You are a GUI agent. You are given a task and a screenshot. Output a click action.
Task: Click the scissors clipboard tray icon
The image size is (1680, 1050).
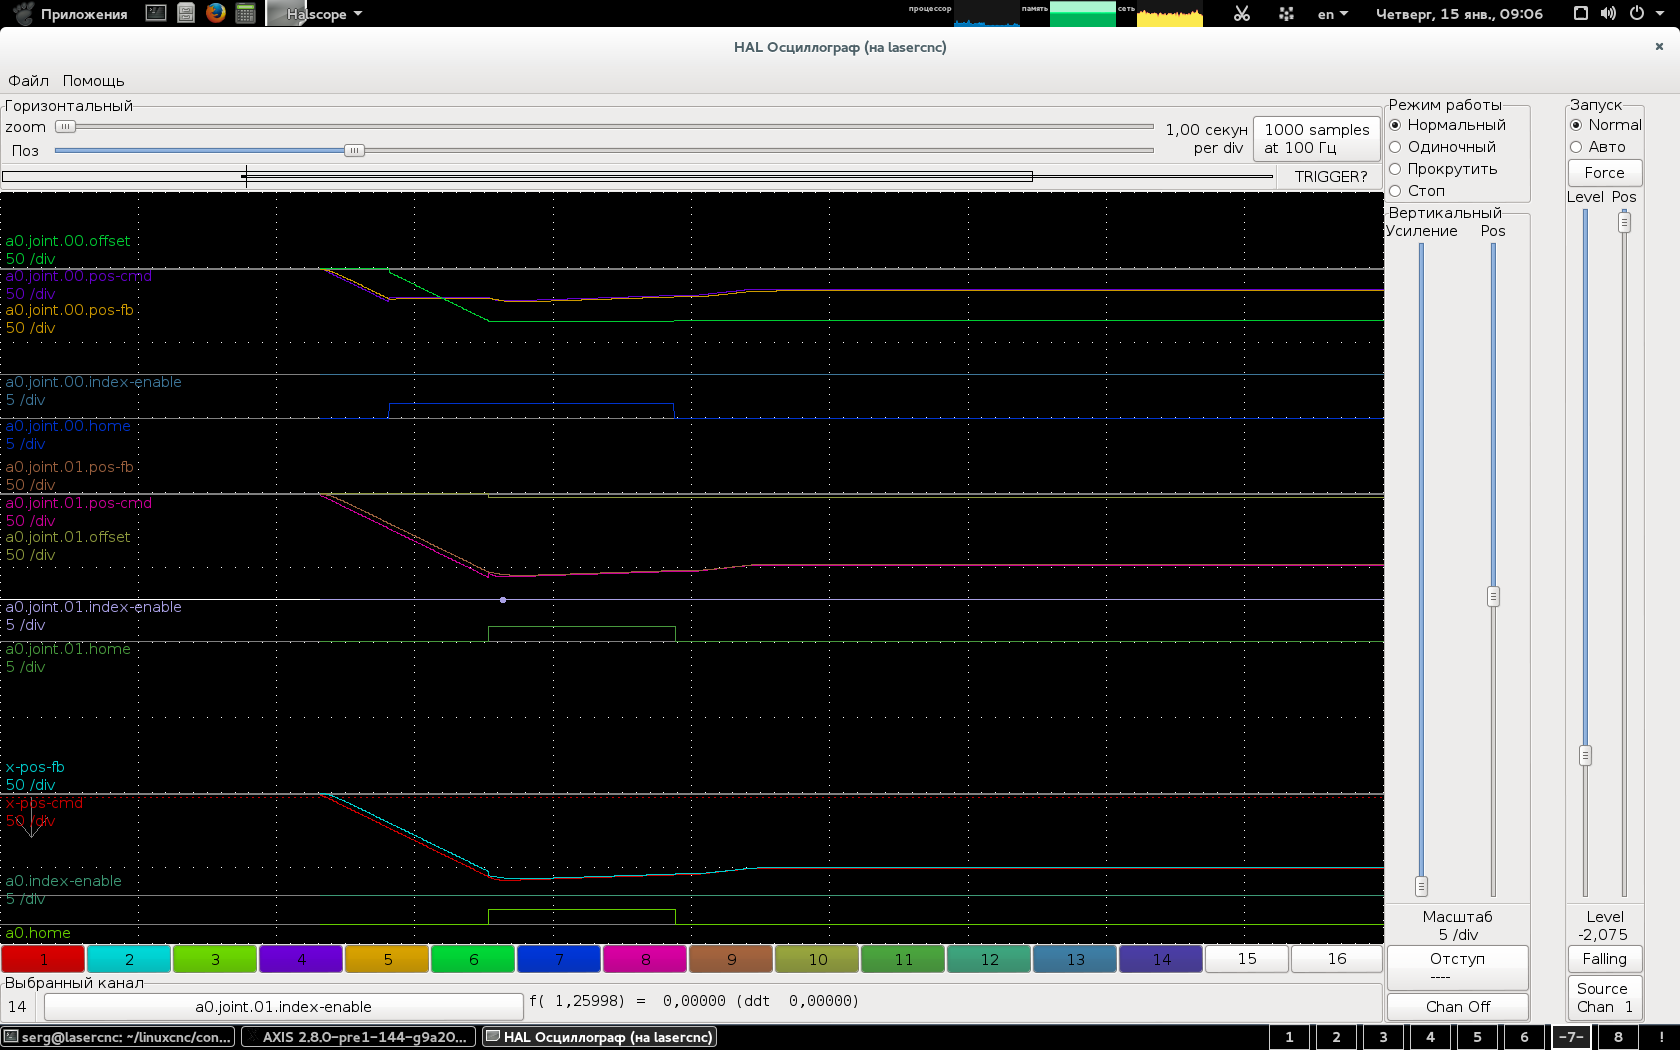[1242, 14]
